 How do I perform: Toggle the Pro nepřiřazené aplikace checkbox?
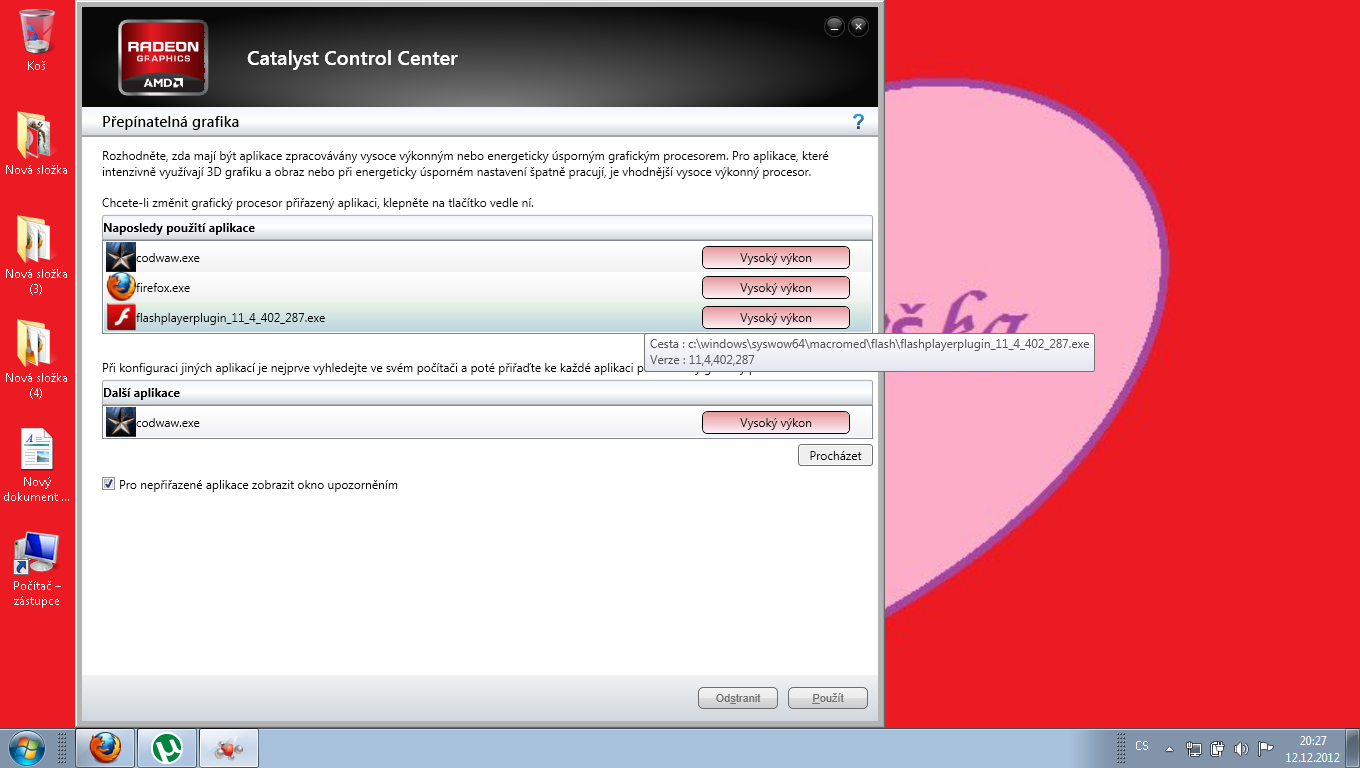tap(108, 484)
